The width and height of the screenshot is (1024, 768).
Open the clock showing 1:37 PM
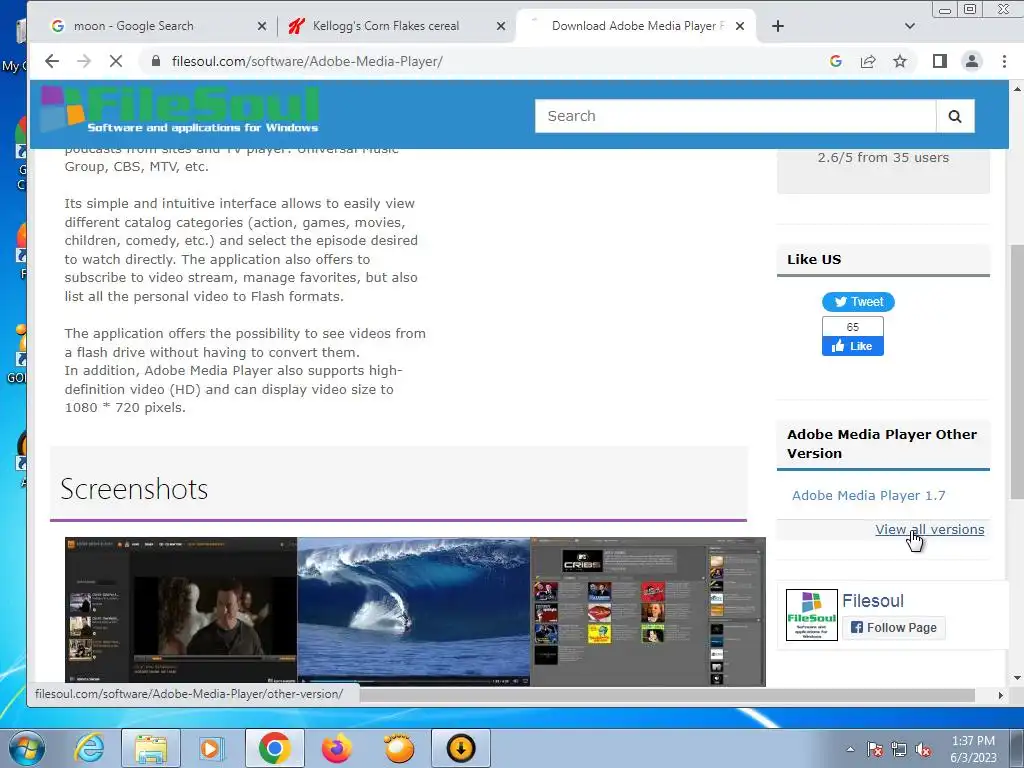973,749
